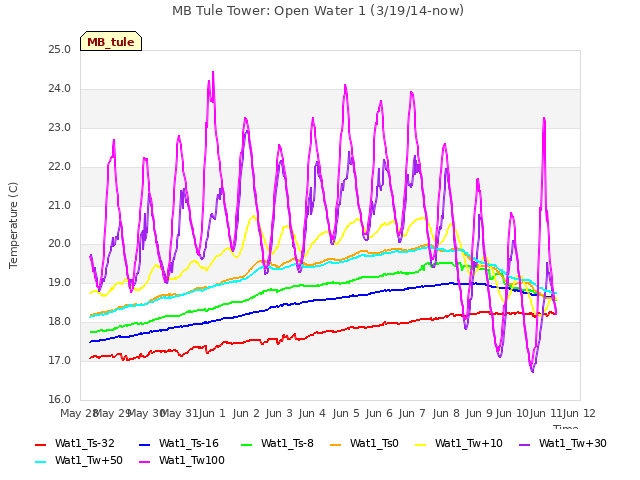
Task: Click the Jun 9 x-axis date label
Action: point(479,413)
